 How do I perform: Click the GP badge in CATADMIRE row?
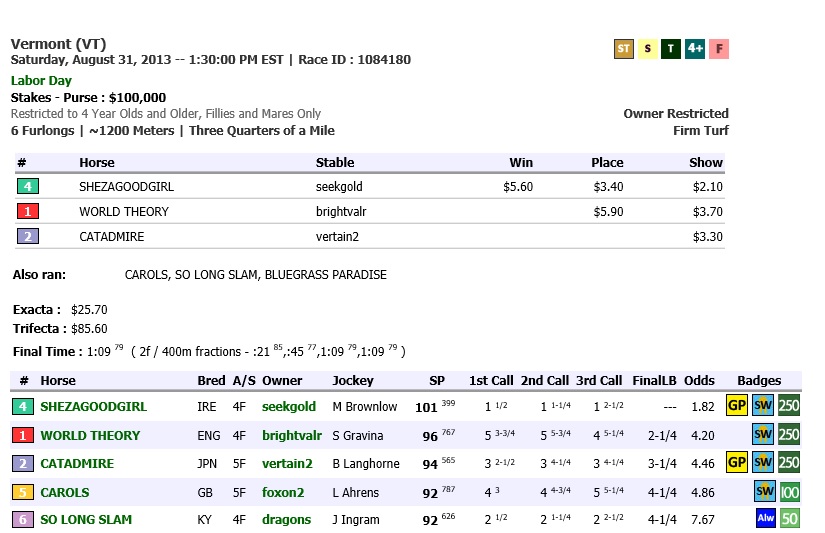coord(737,464)
